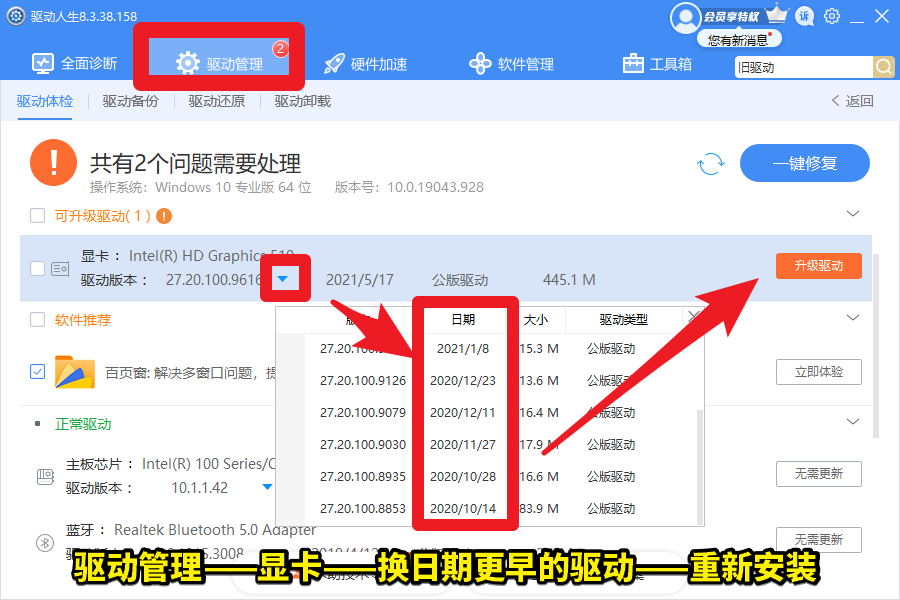Open the 工具箱 tab
Screen dimensions: 900x600
click(657, 64)
